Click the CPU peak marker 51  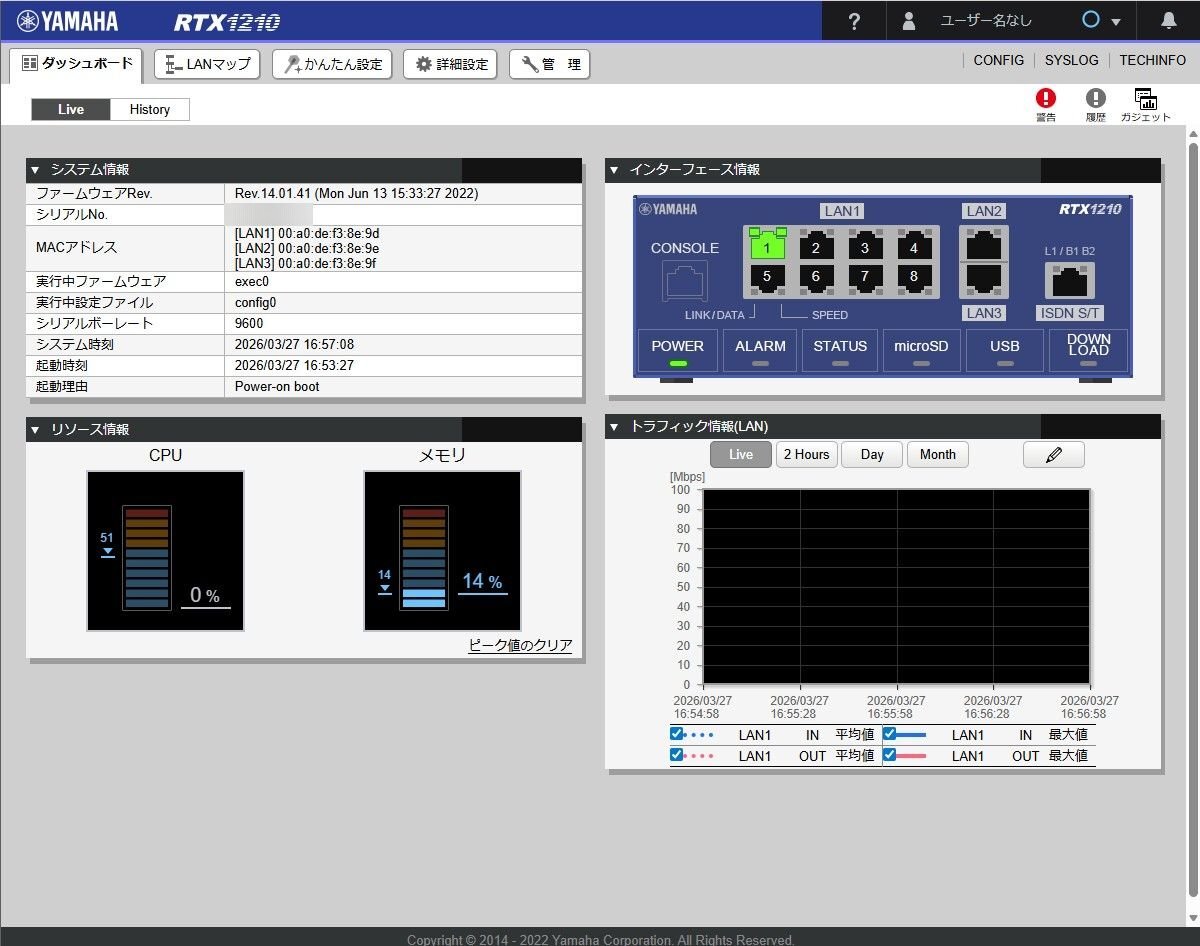[107, 544]
